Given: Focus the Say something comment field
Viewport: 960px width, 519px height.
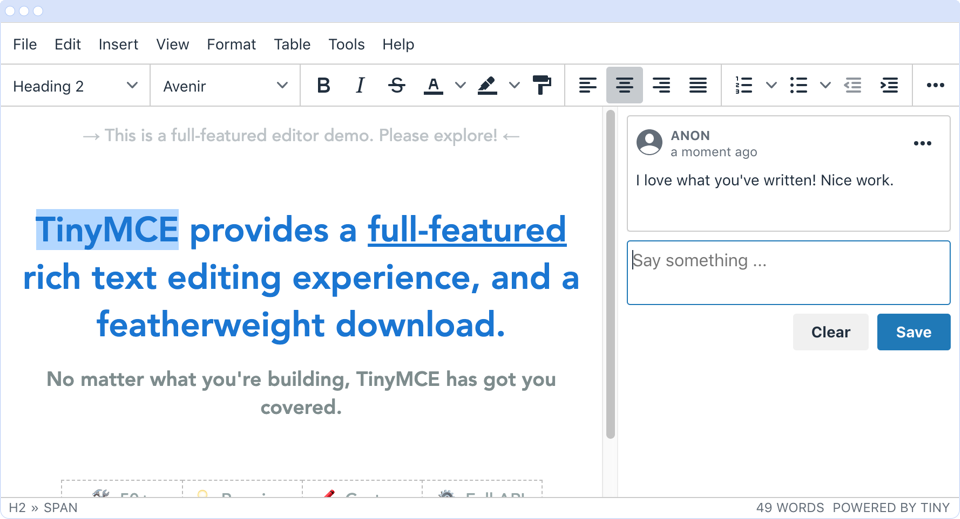Looking at the screenshot, I should (x=789, y=272).
